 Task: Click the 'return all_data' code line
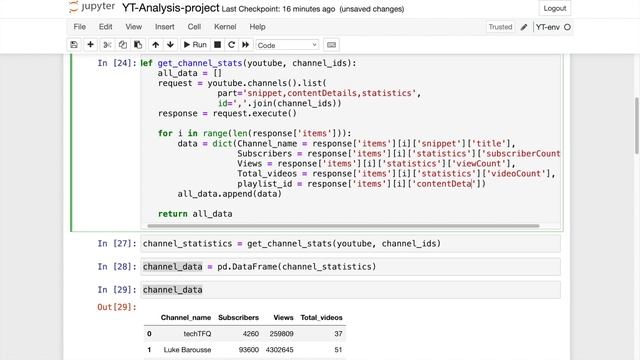195,214
